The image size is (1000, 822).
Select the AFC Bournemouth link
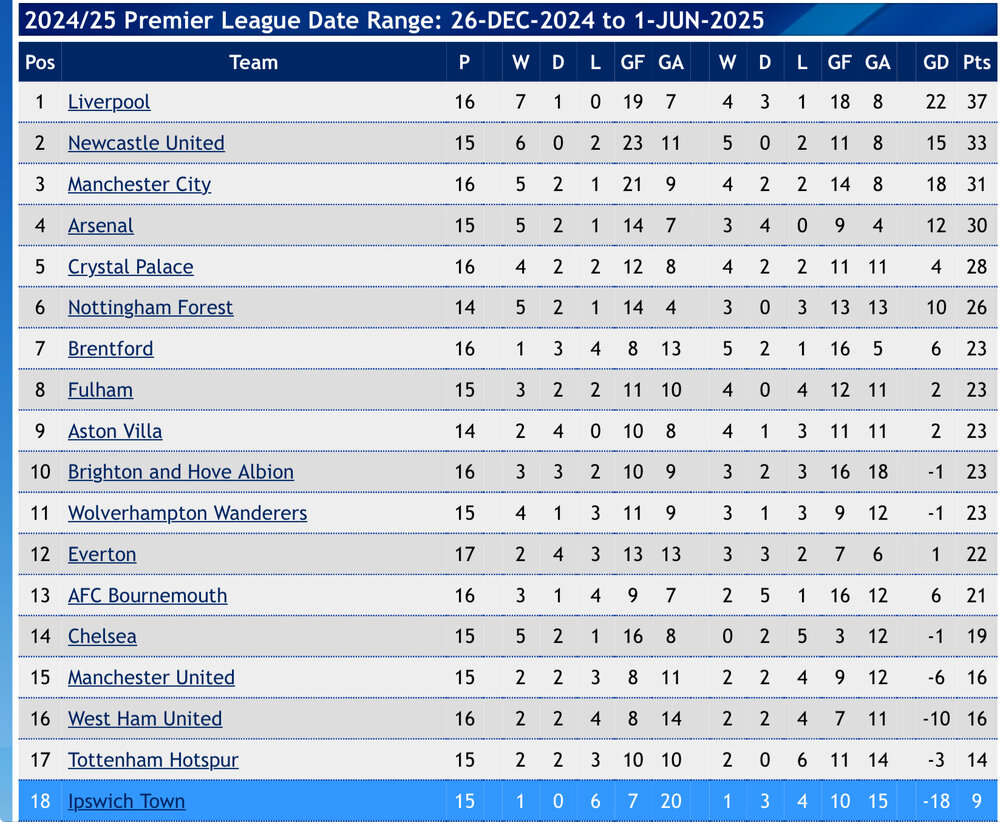[147, 596]
